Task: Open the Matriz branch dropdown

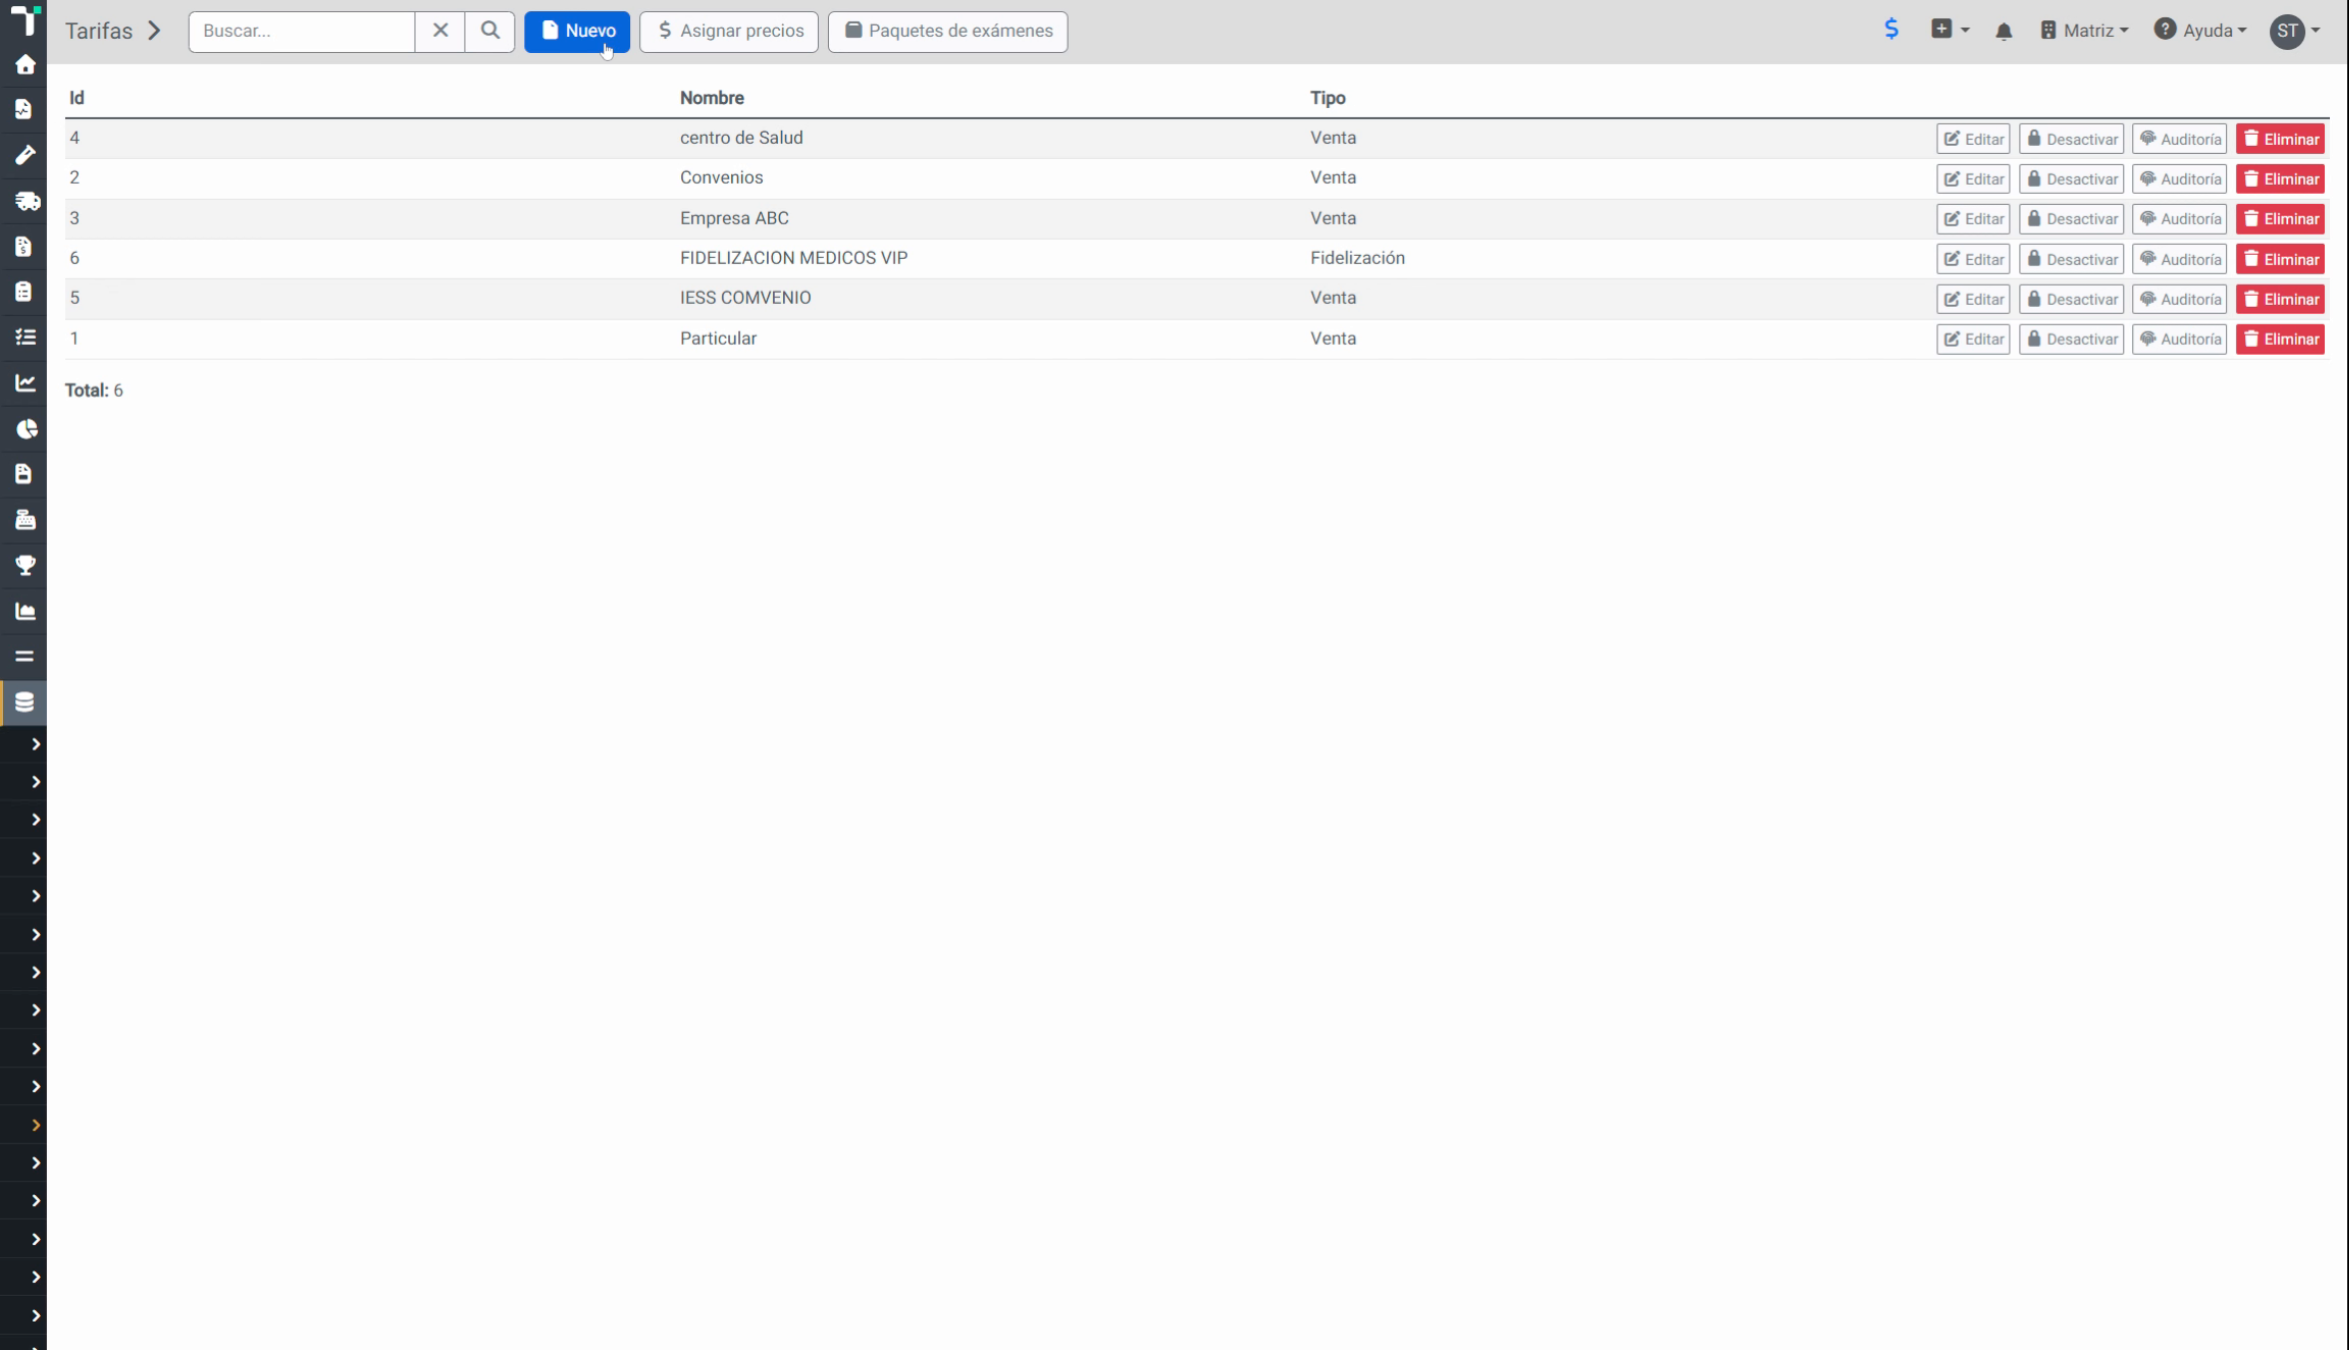Action: point(2084,31)
